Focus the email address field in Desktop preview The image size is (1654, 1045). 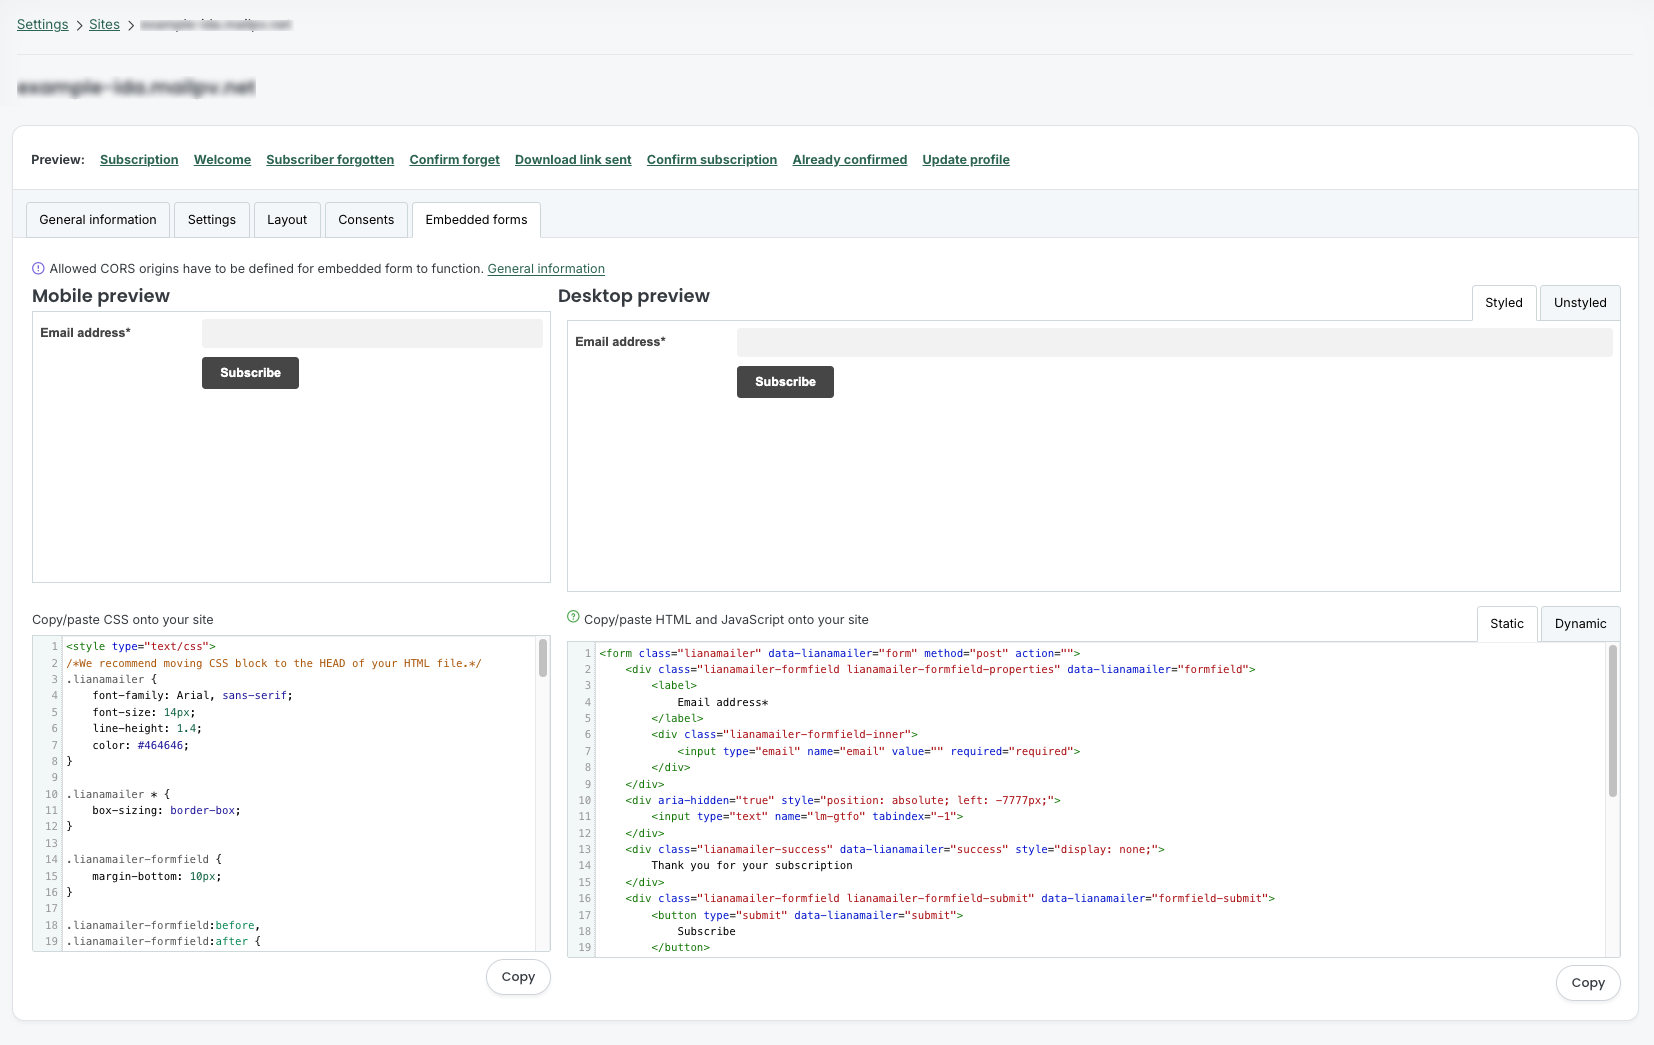(1174, 343)
